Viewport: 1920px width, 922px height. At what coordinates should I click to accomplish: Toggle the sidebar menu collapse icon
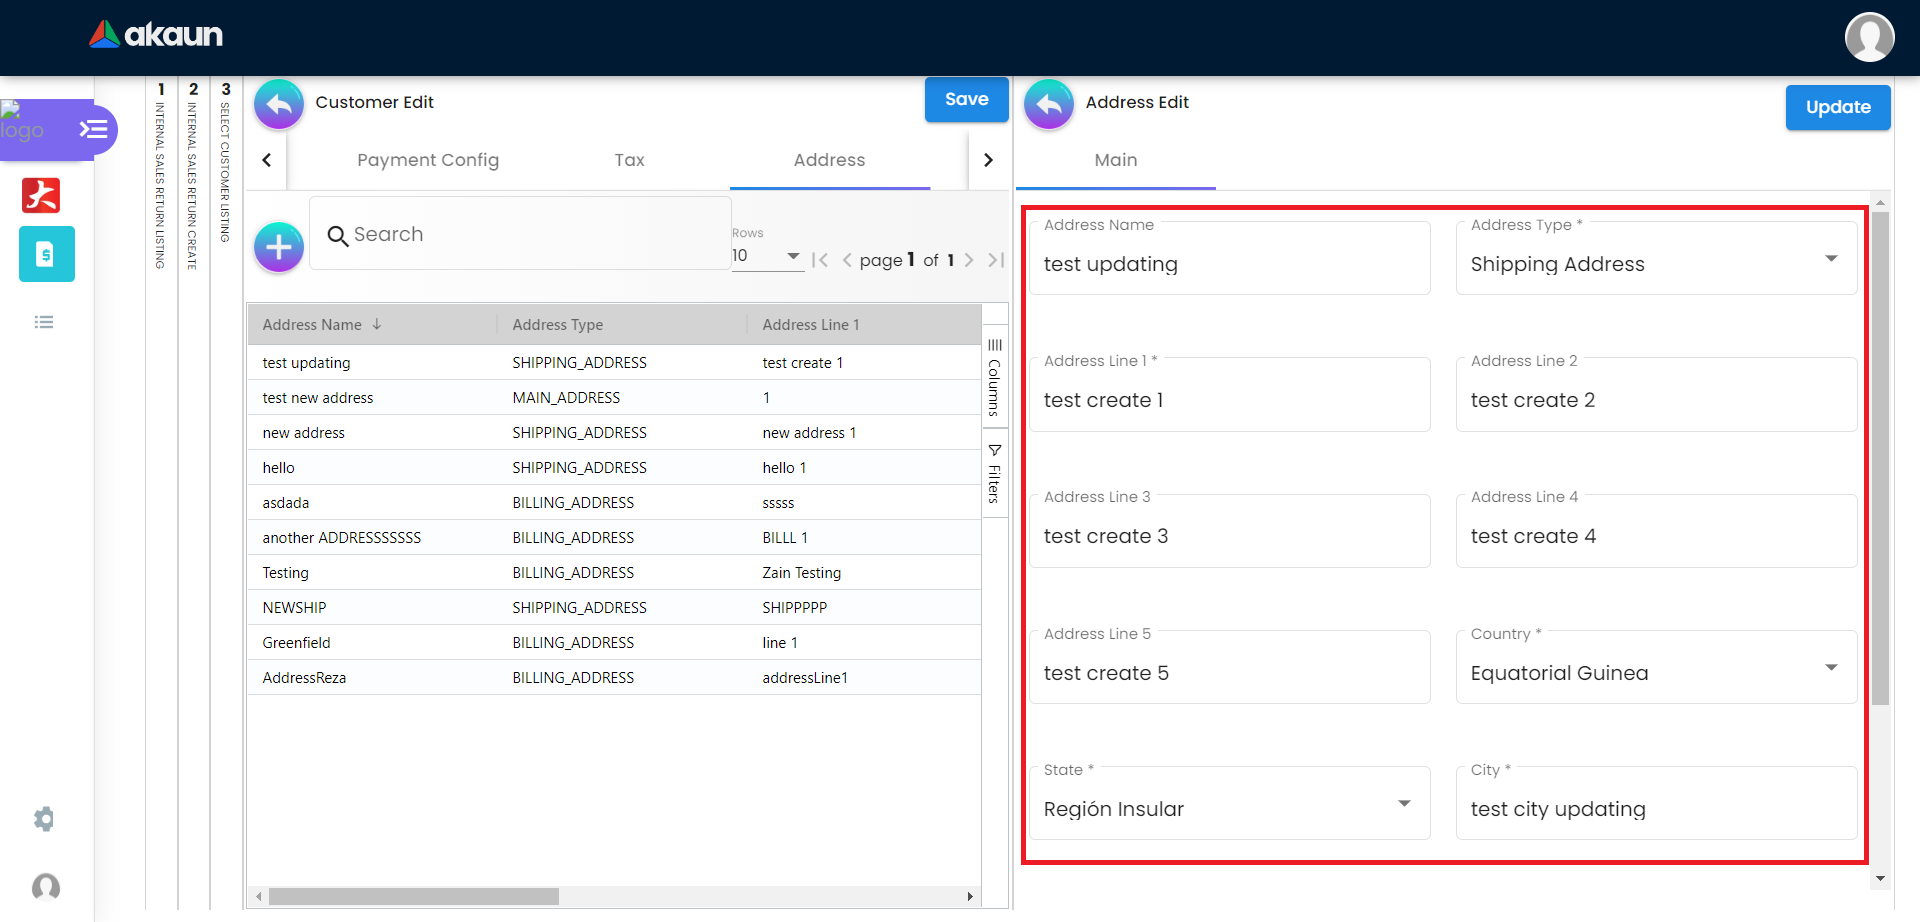[x=93, y=129]
